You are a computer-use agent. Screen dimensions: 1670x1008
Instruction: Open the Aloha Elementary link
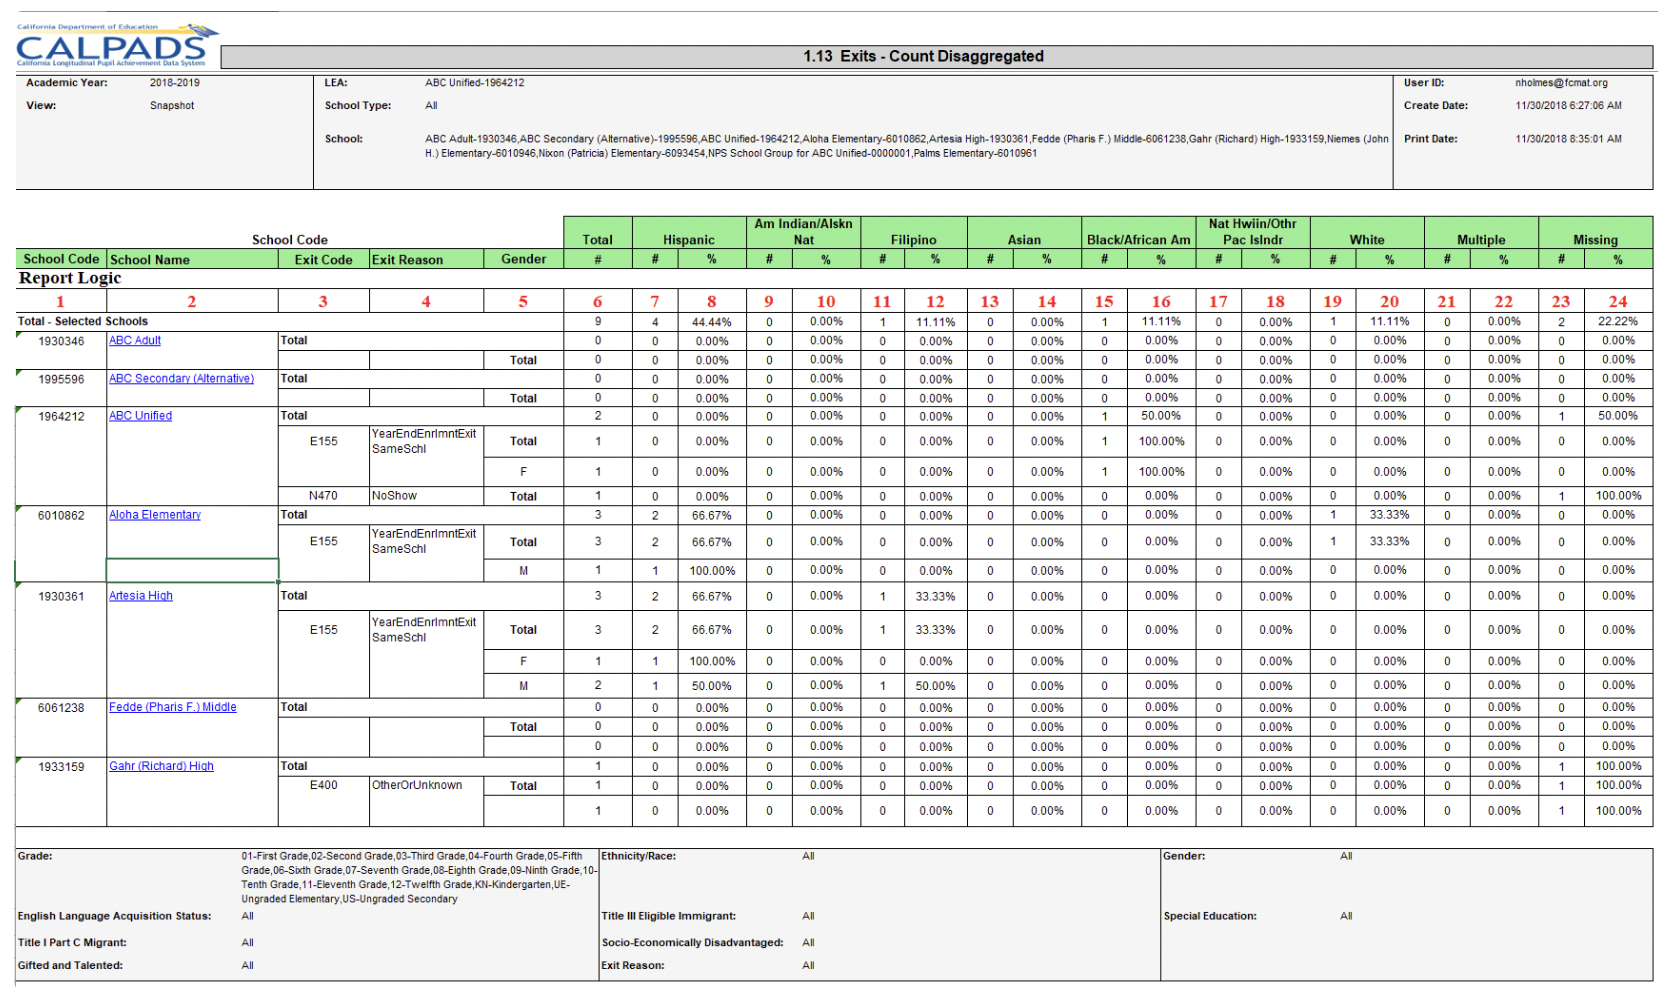[x=155, y=515]
